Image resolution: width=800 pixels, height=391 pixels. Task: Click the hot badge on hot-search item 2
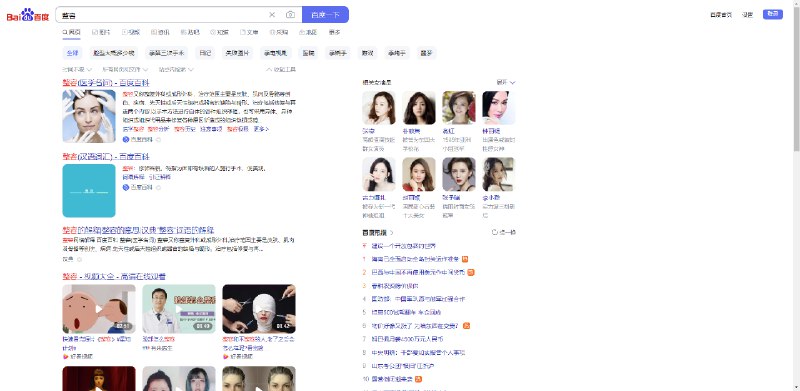pos(471,273)
